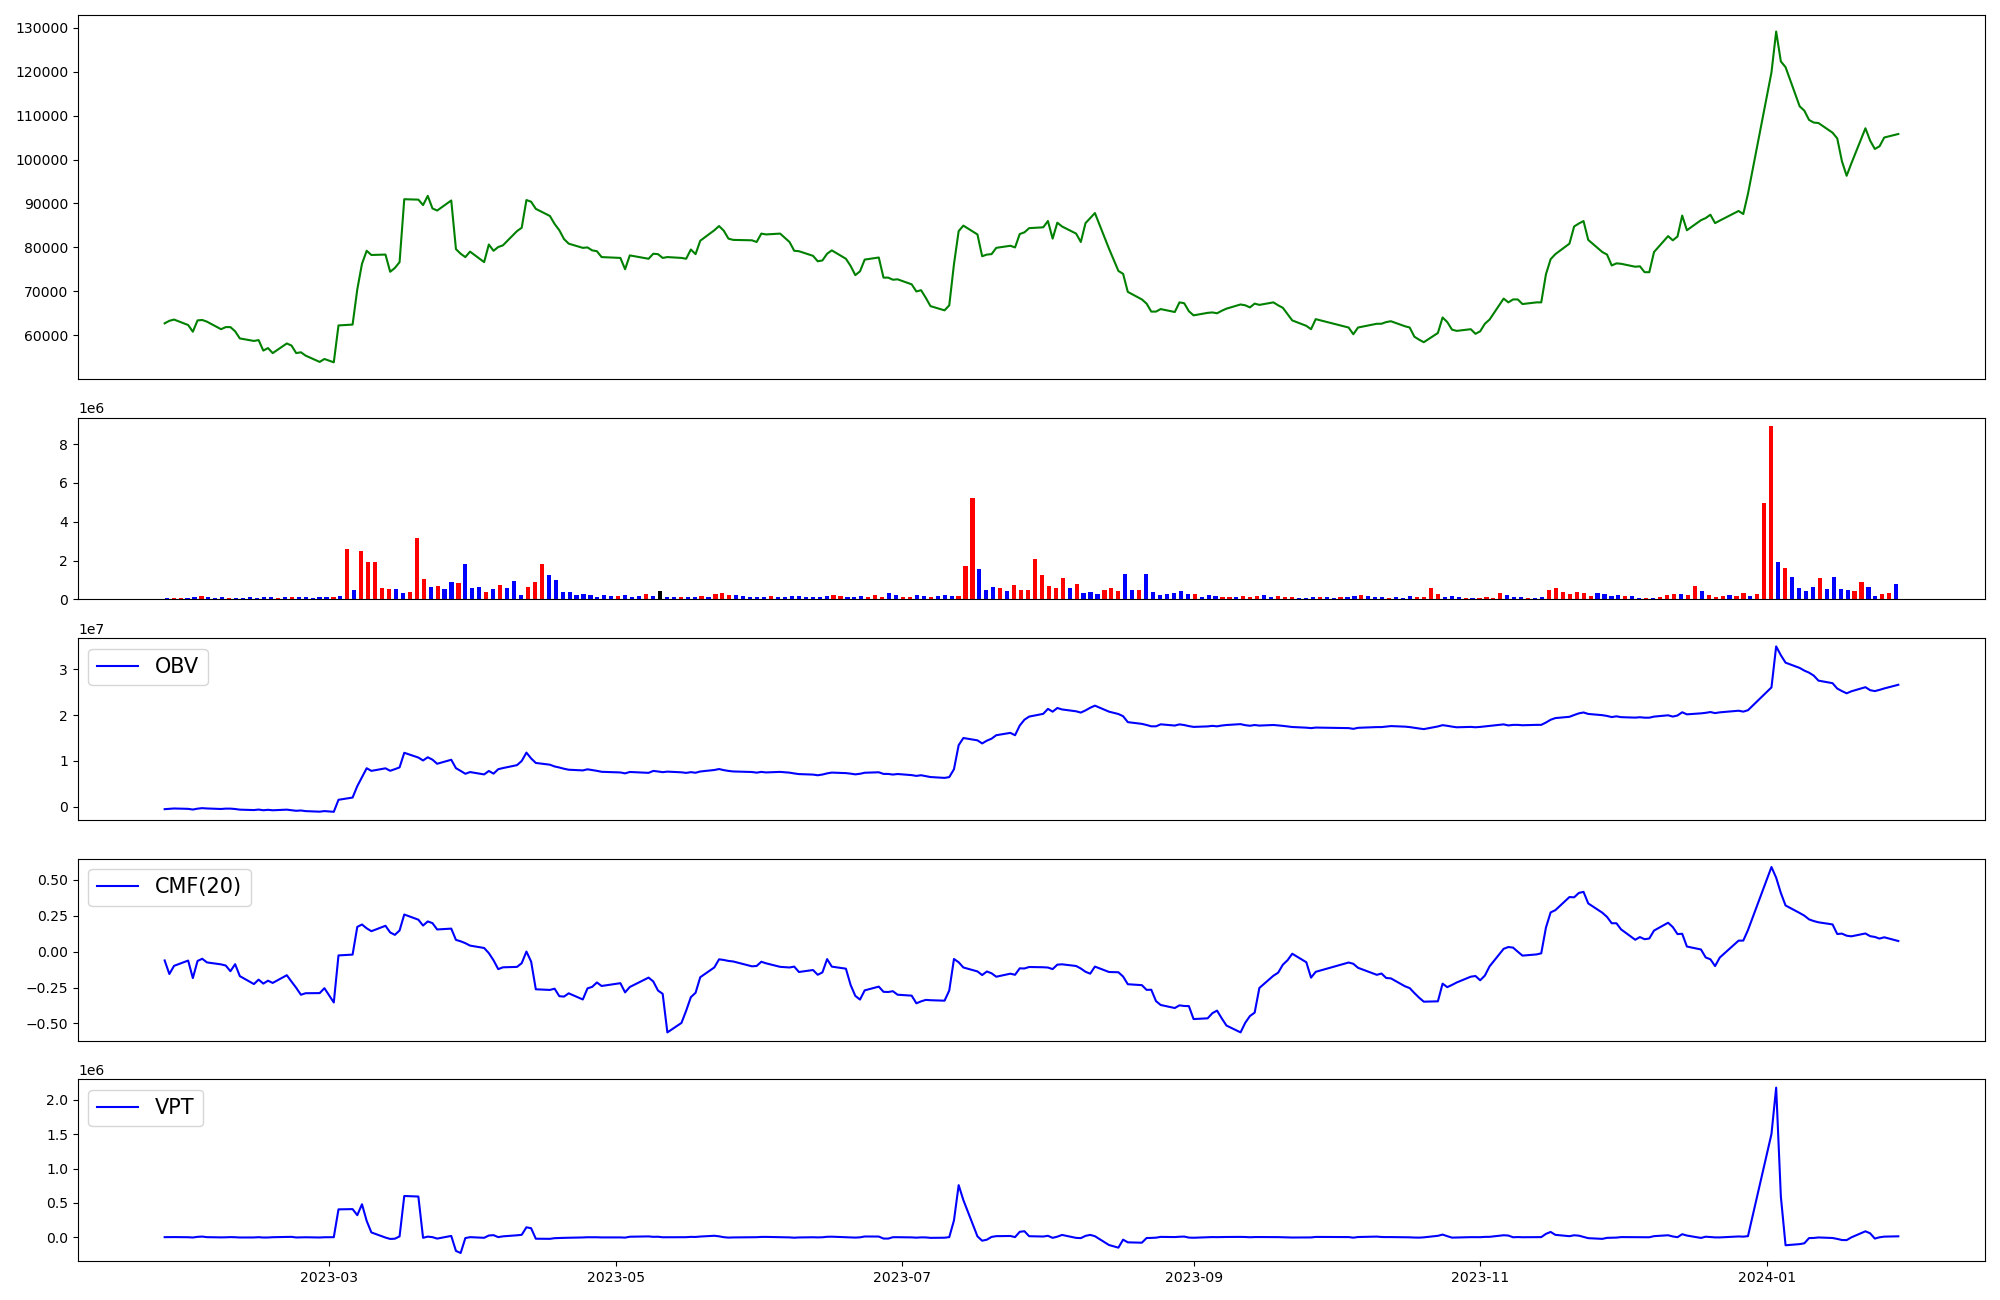Image resolution: width=2000 pixels, height=1300 pixels.
Task: Click the VPT line's tallest spike
Action: 1776,1089
